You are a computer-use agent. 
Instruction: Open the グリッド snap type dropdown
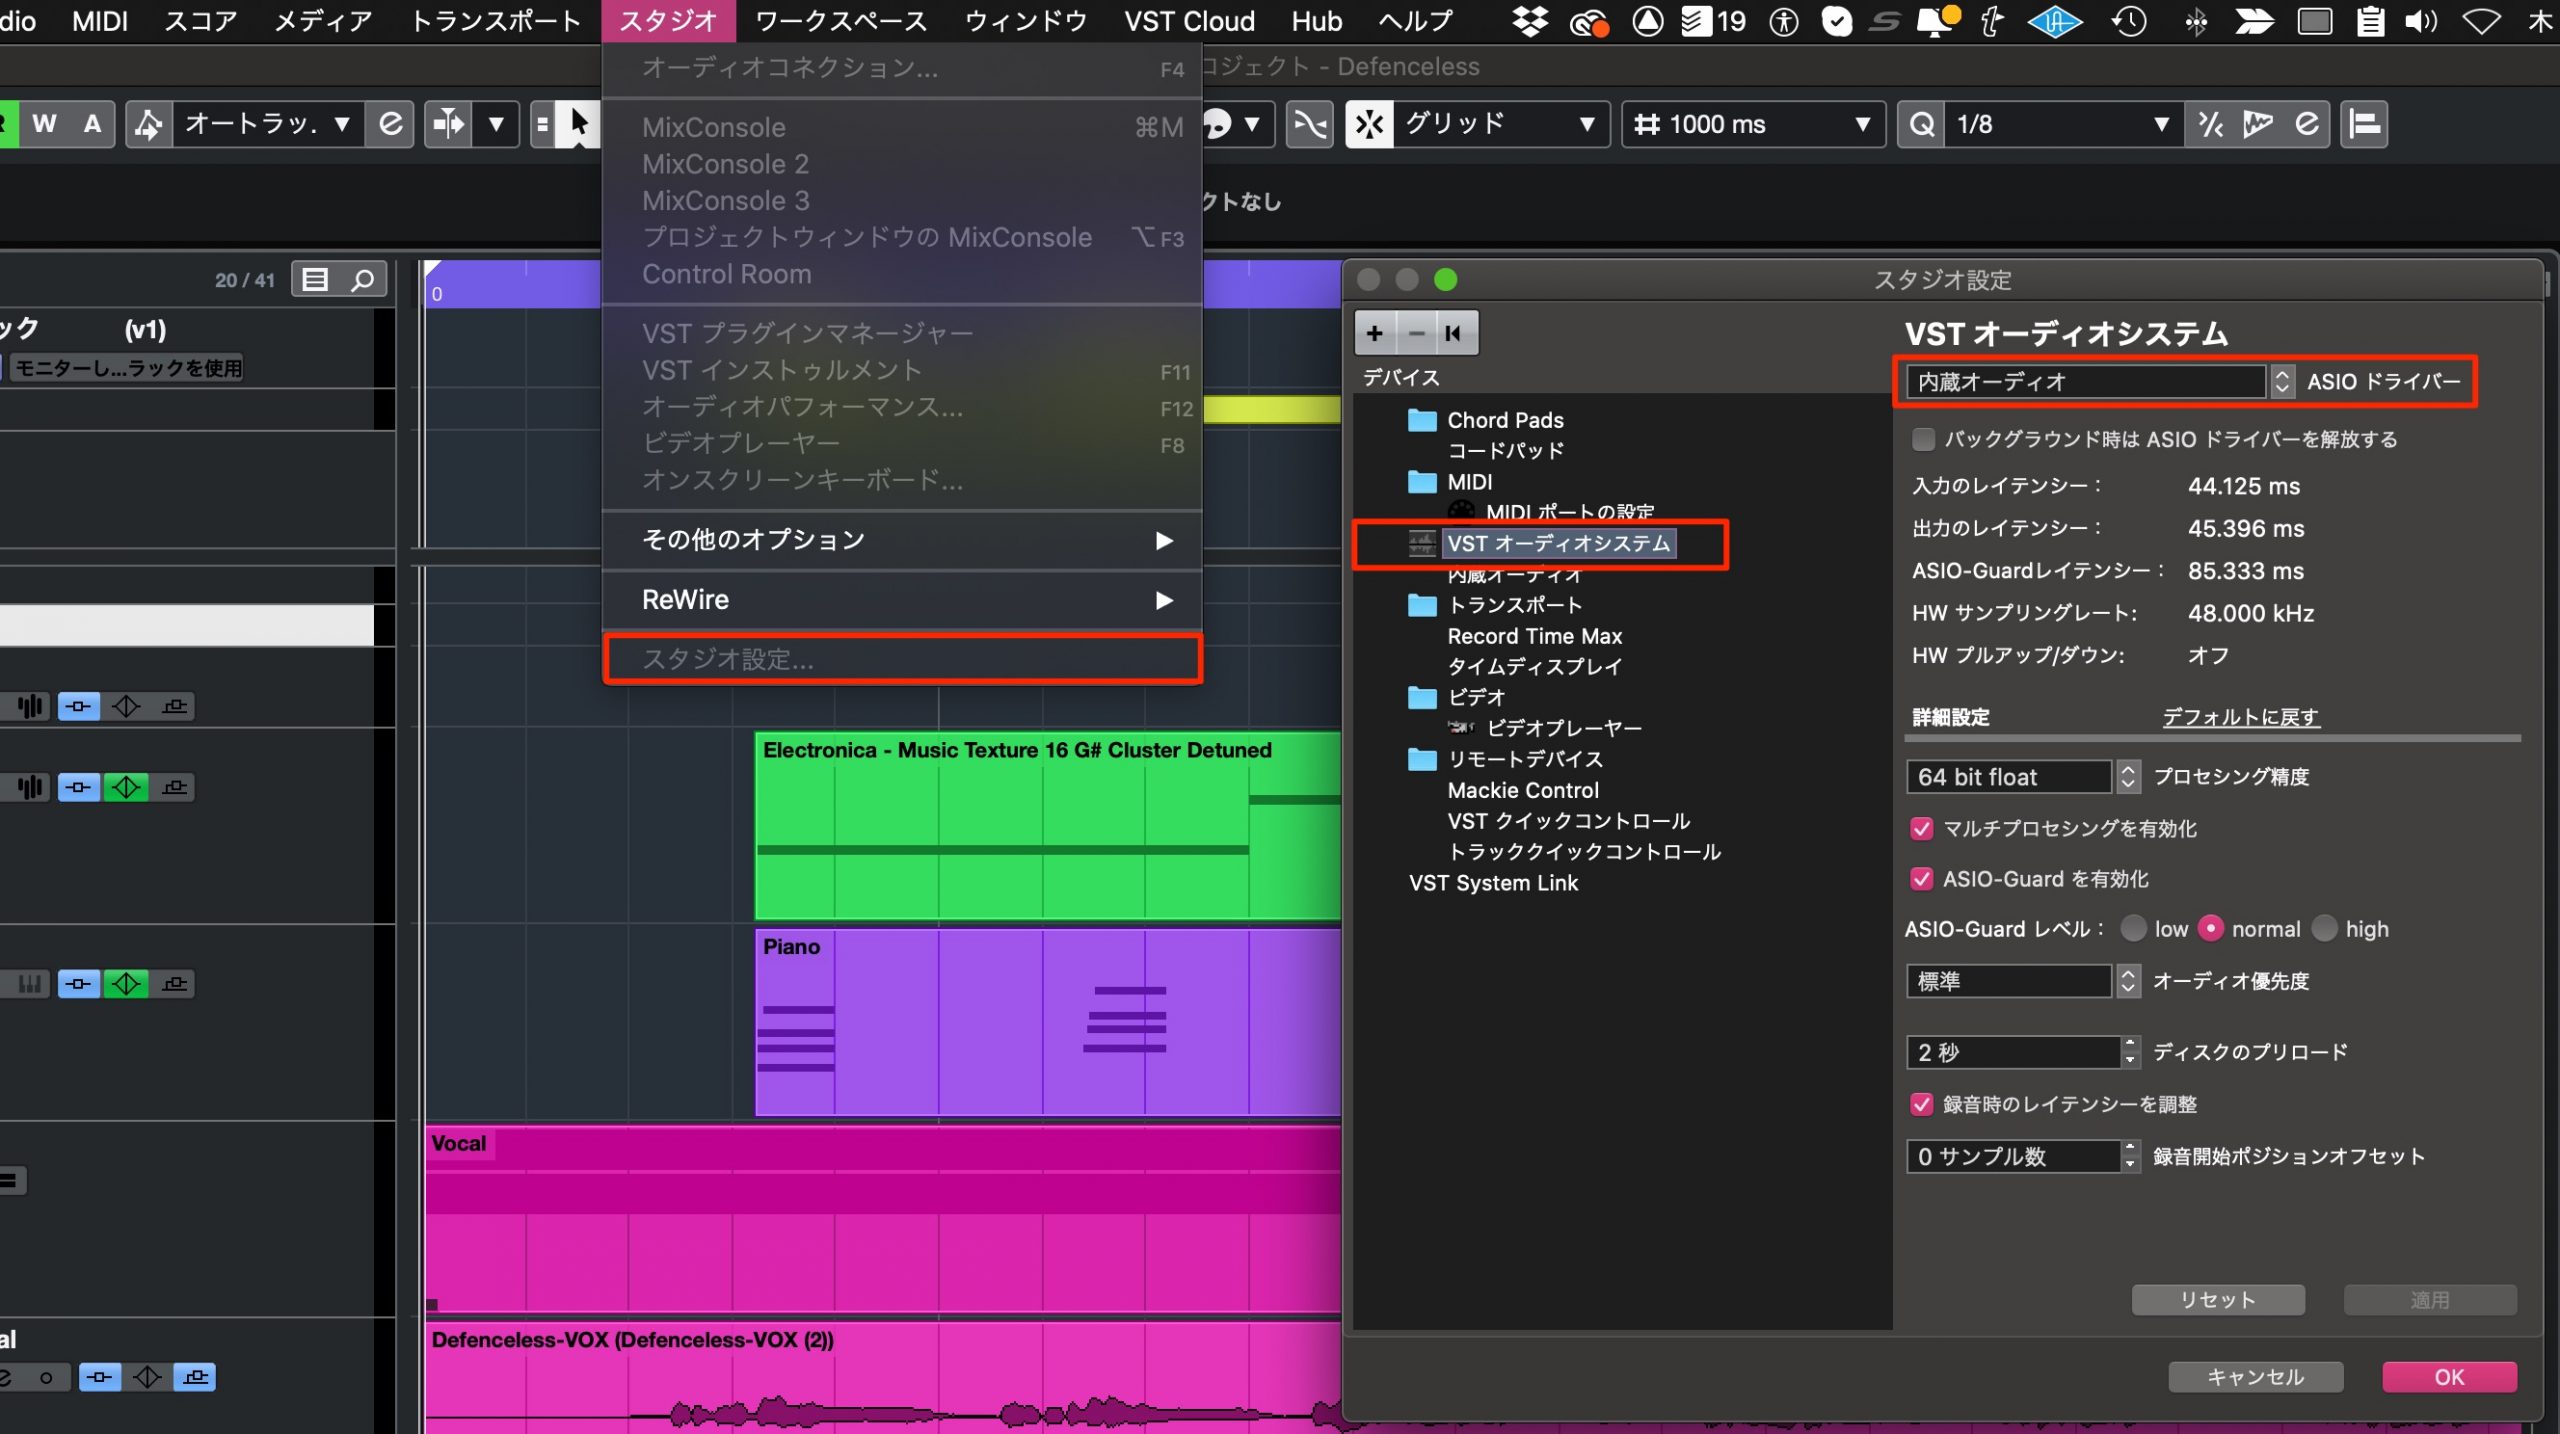[x=1500, y=124]
